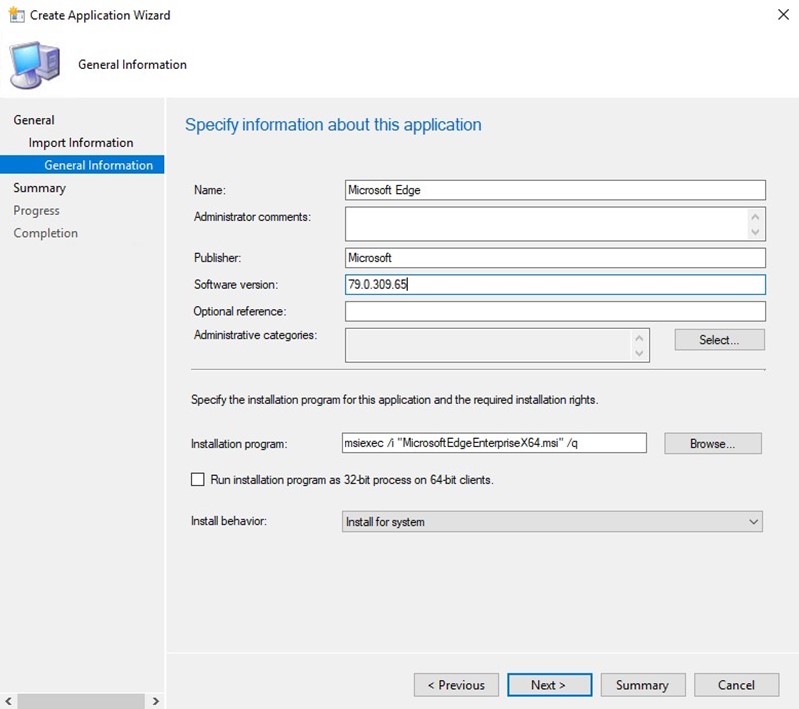Click the Installation program msiexec field

[494, 442]
